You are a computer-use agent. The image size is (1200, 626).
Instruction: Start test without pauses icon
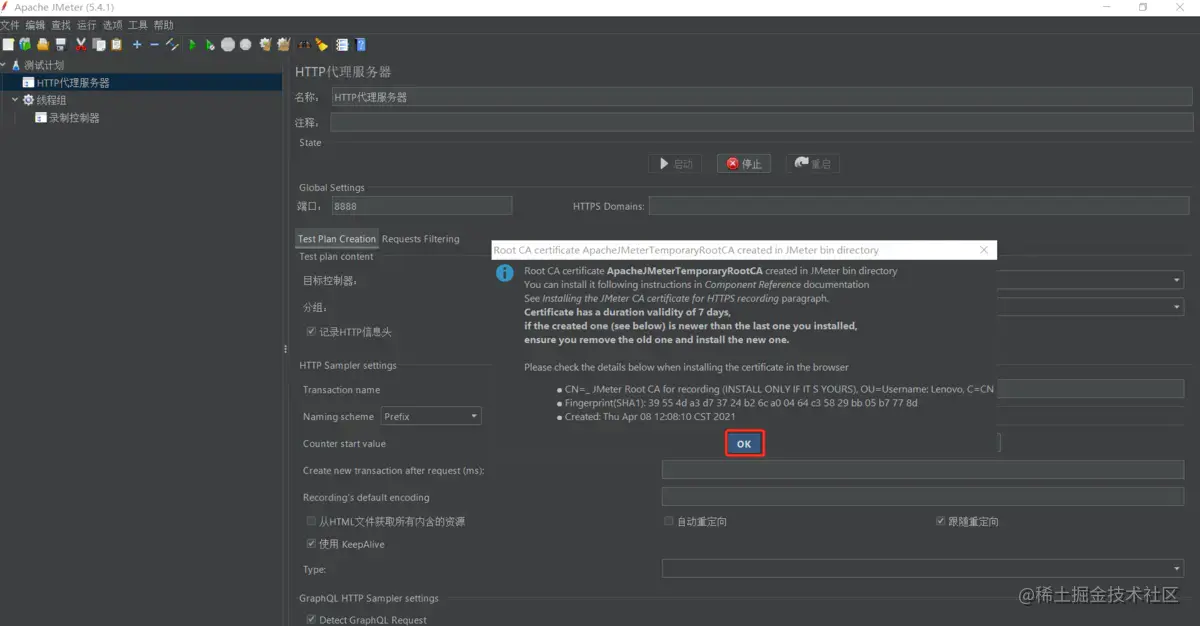click(x=209, y=44)
